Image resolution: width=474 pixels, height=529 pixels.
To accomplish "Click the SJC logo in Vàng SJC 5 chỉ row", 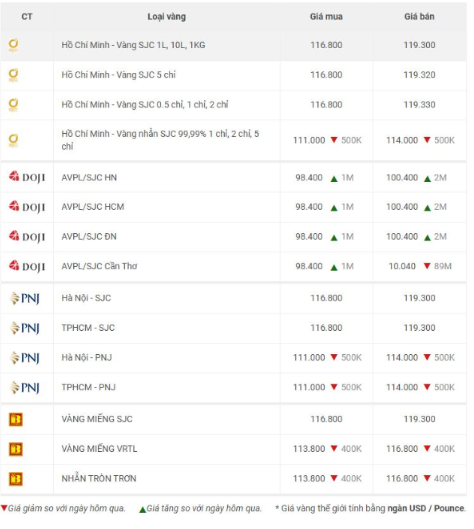I will (x=13, y=75).
